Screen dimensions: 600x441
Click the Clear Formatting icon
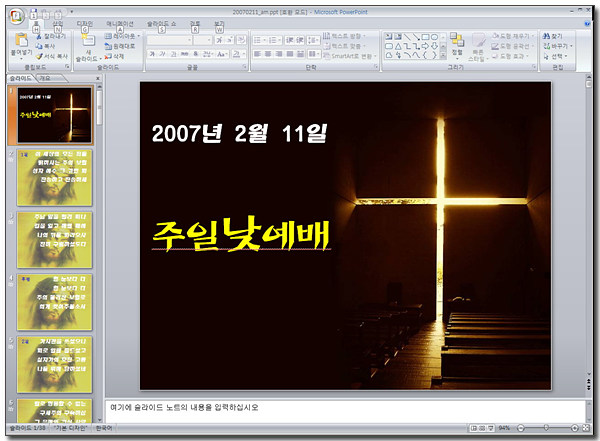[241, 40]
